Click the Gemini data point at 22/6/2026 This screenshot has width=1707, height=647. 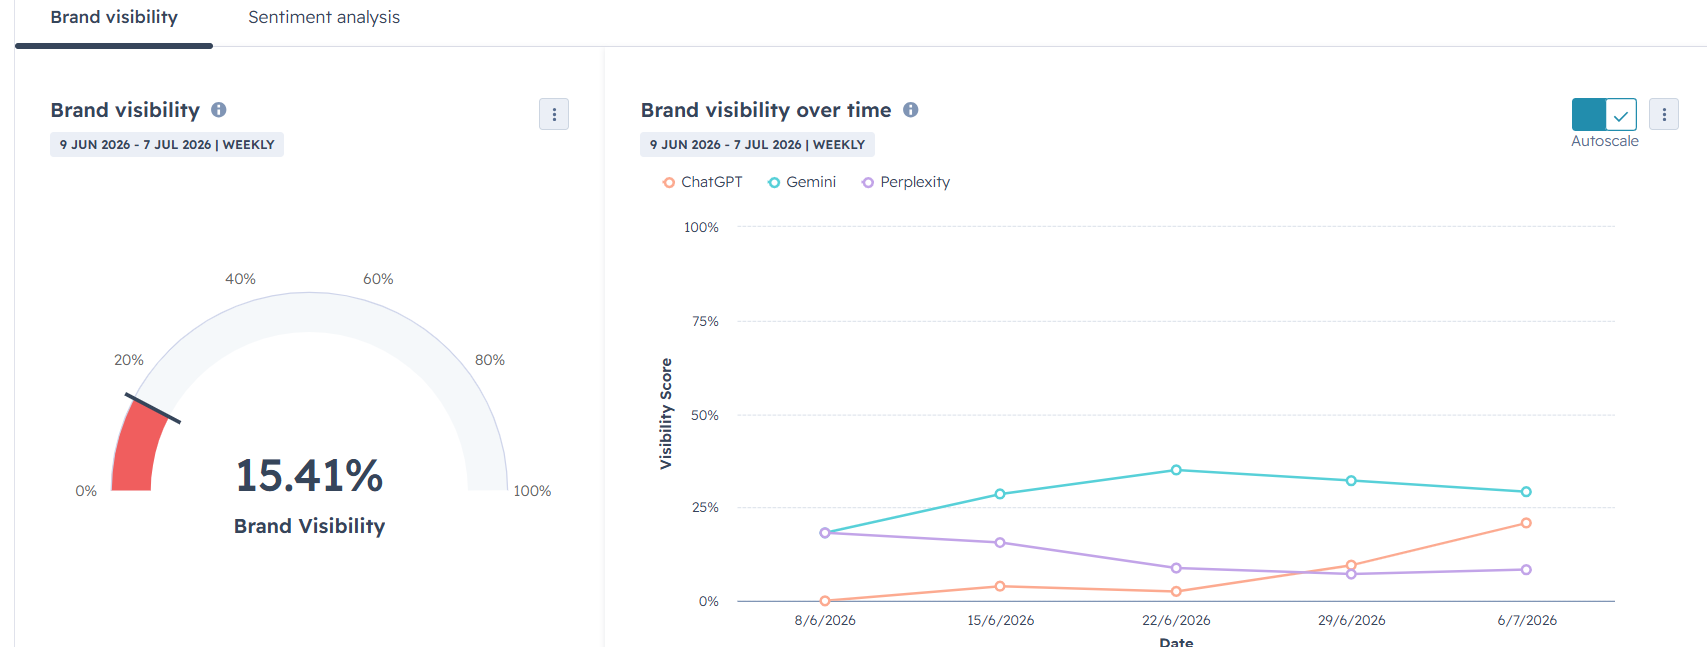coord(1176,470)
